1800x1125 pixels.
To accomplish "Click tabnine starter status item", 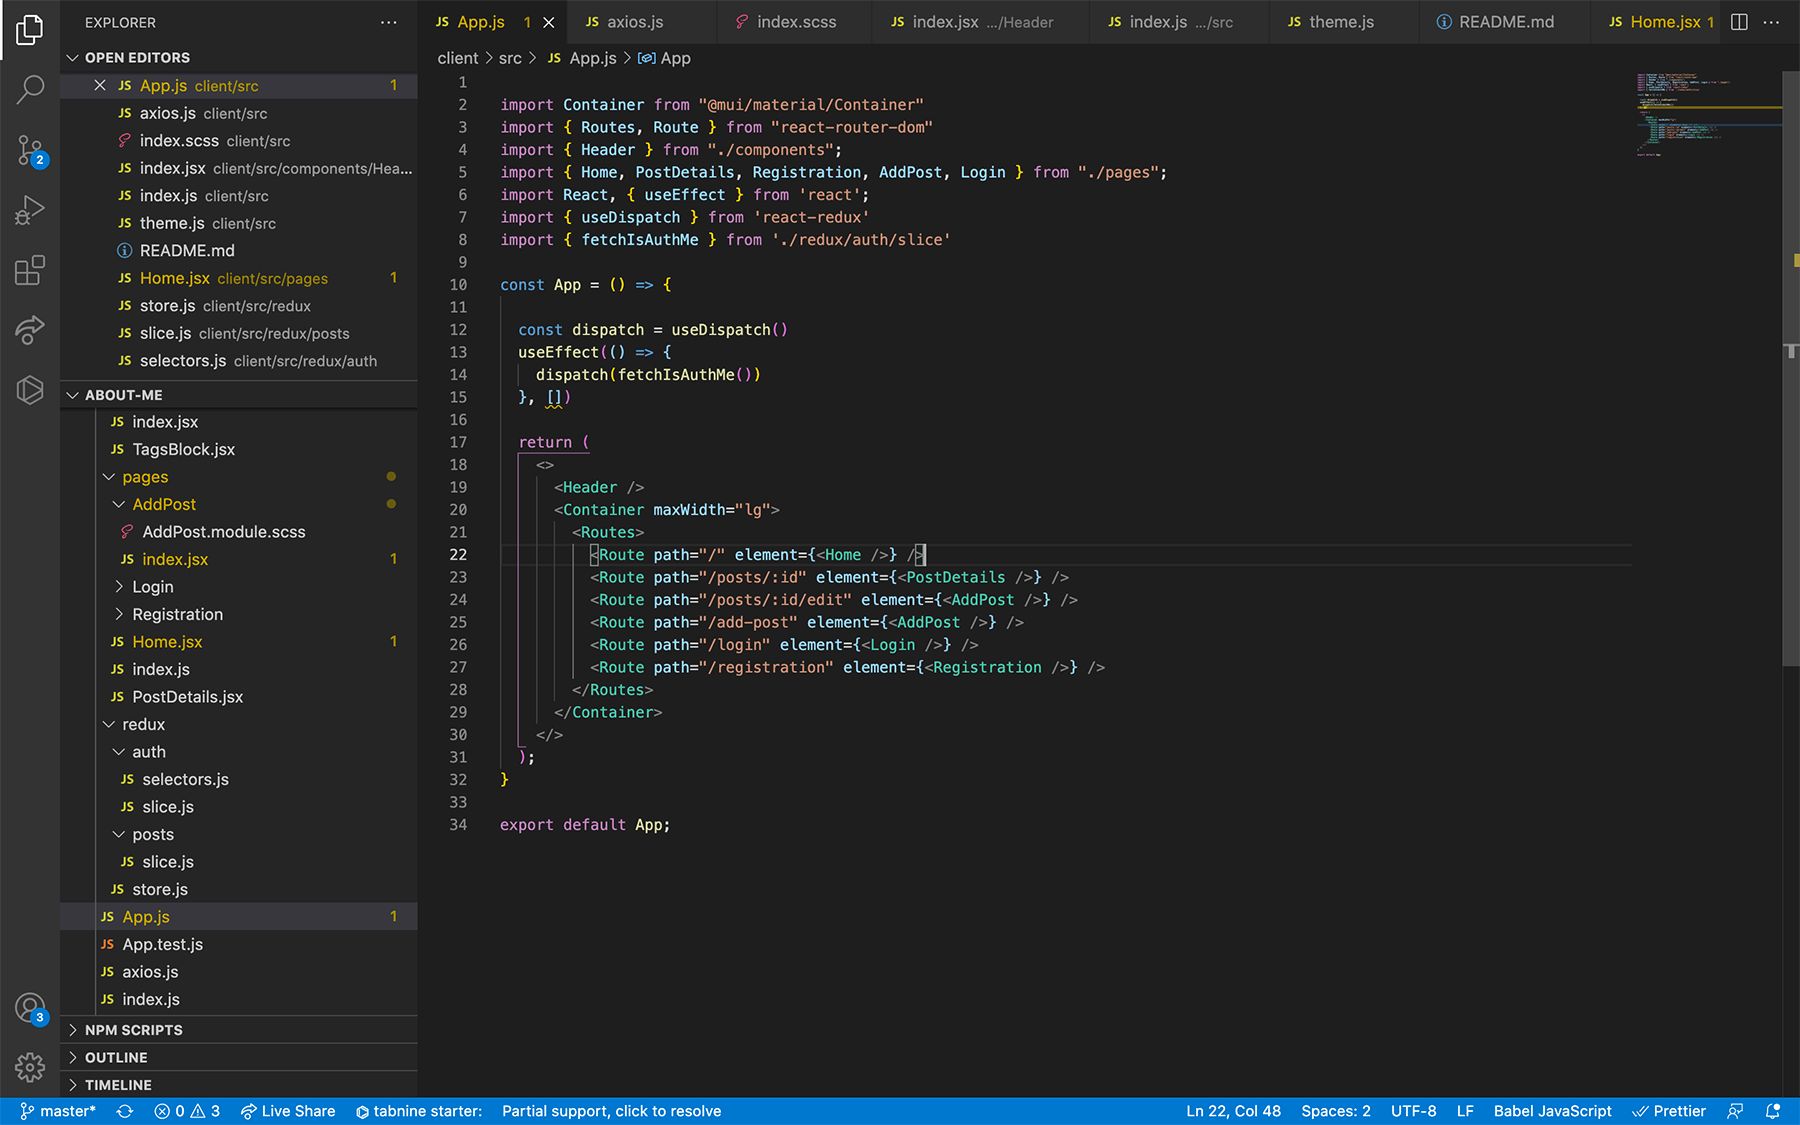I will tap(419, 1111).
